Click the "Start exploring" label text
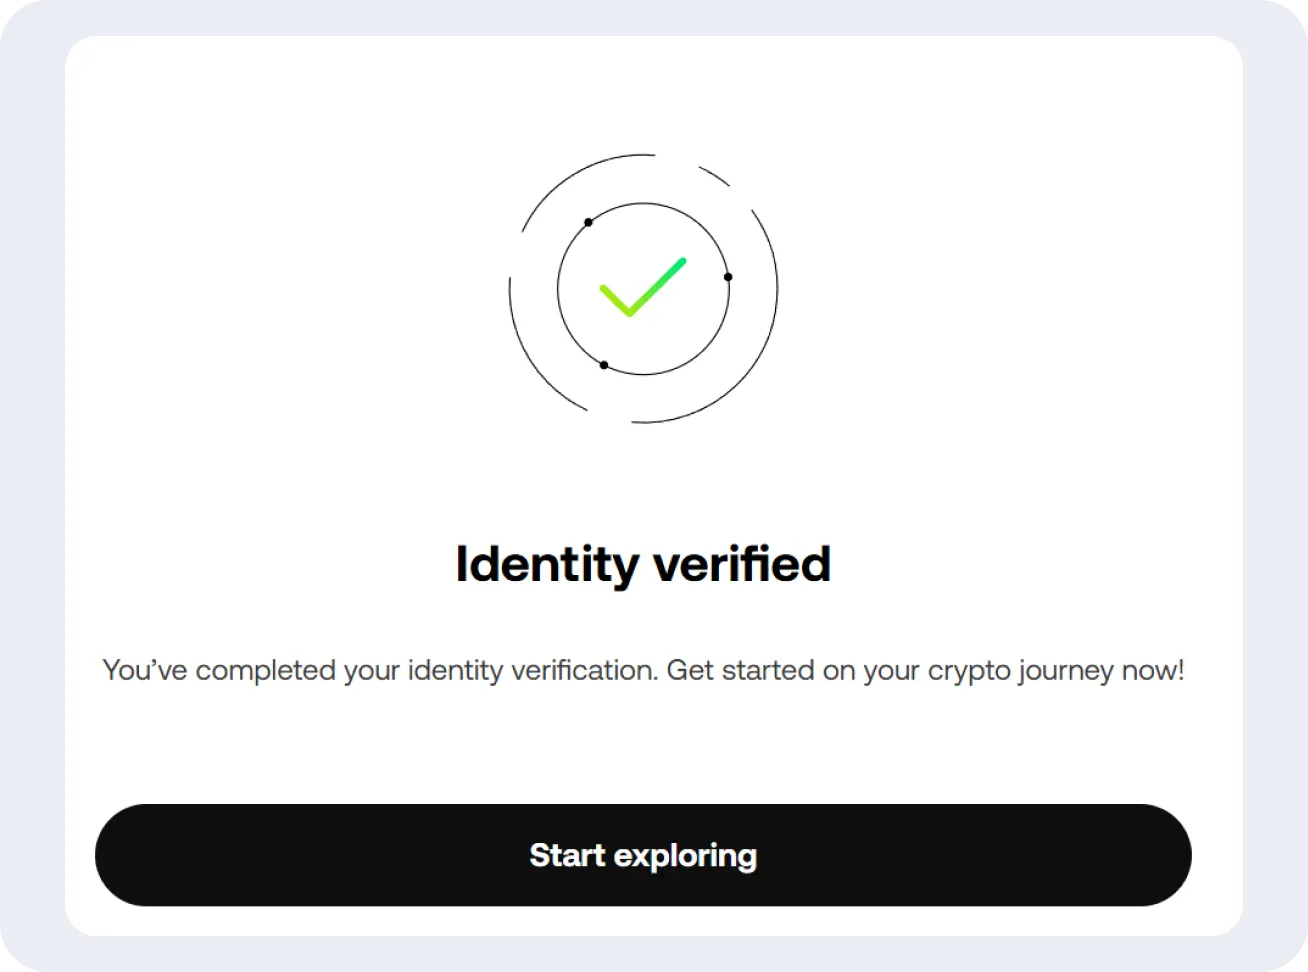 pyautogui.click(x=643, y=856)
